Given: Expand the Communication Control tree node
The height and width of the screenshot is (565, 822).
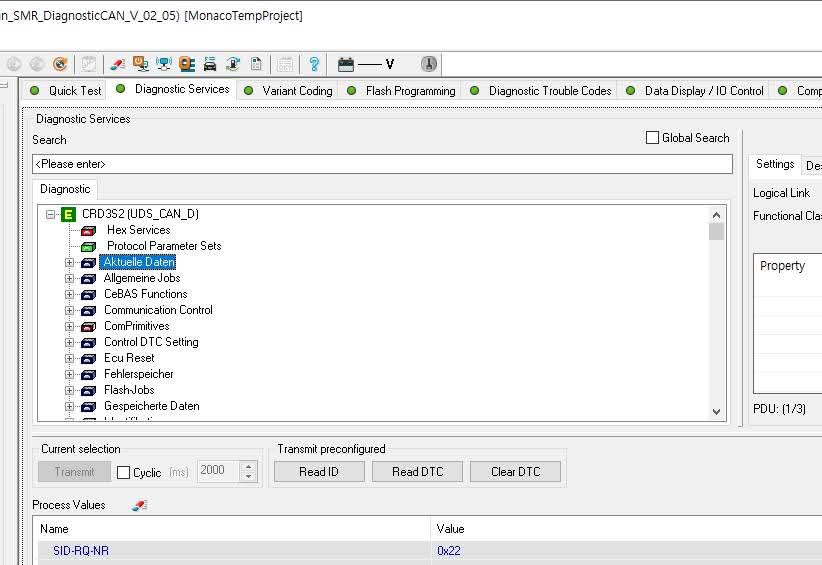Looking at the screenshot, I should point(69,310).
